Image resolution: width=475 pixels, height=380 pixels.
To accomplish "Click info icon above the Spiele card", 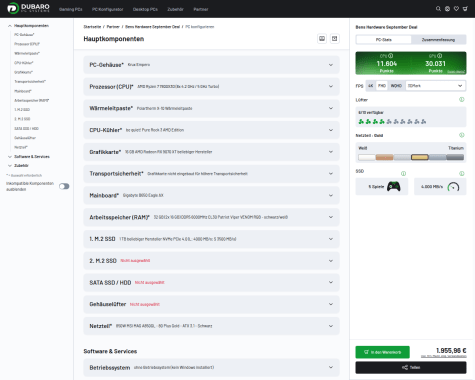I will pyautogui.click(x=403, y=173).
